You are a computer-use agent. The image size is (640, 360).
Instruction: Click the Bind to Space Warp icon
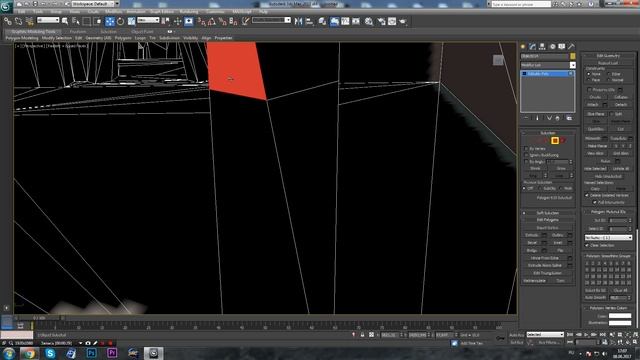point(29,21)
